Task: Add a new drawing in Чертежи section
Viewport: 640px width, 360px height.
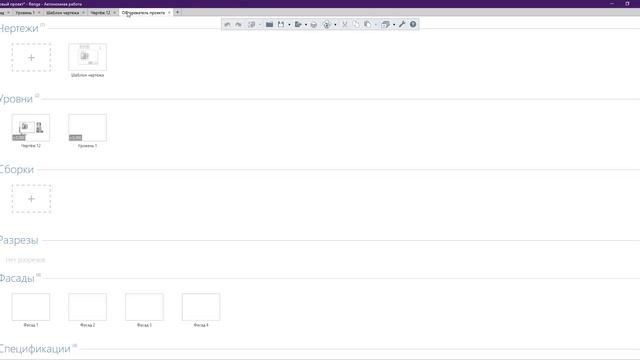Action: pos(31,58)
